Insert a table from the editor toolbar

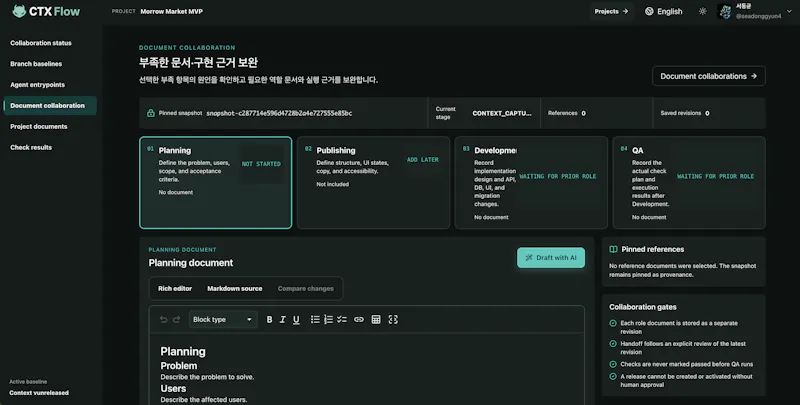pos(376,319)
